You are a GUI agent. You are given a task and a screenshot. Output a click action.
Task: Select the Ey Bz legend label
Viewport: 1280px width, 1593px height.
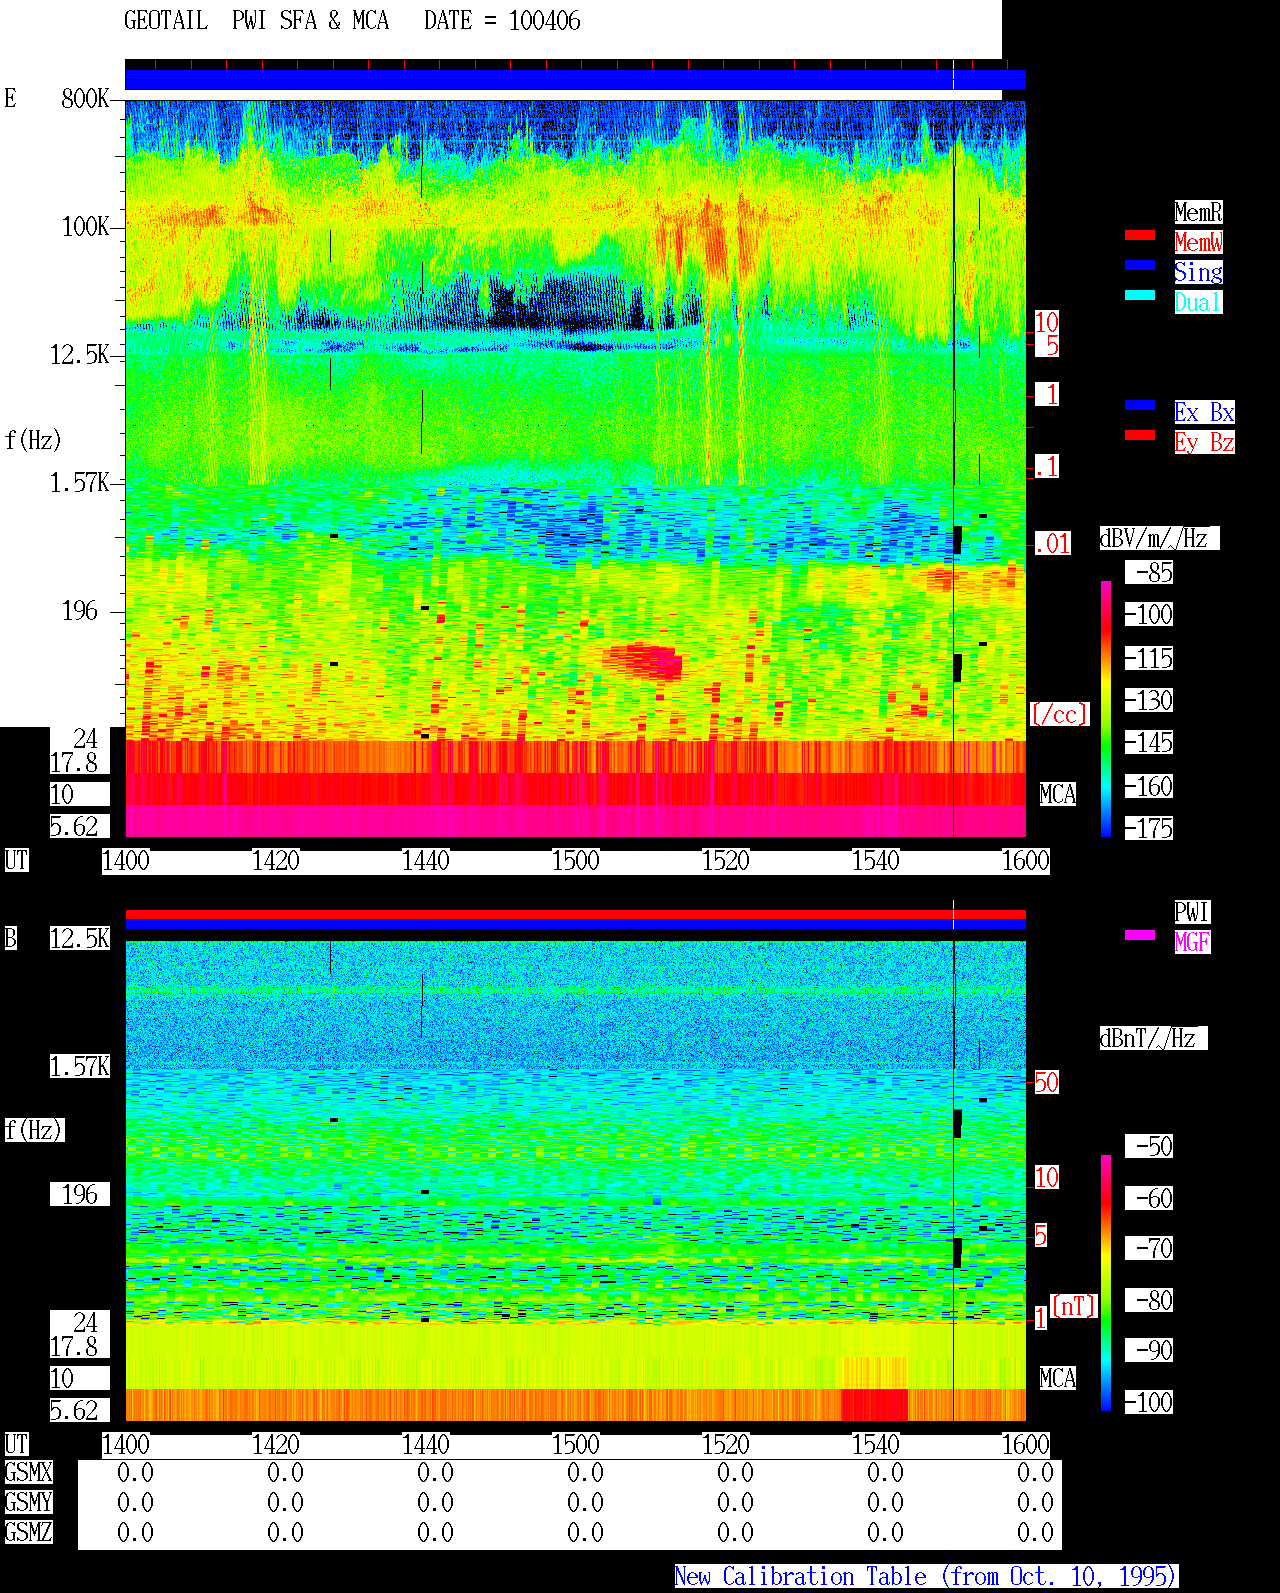1204,442
